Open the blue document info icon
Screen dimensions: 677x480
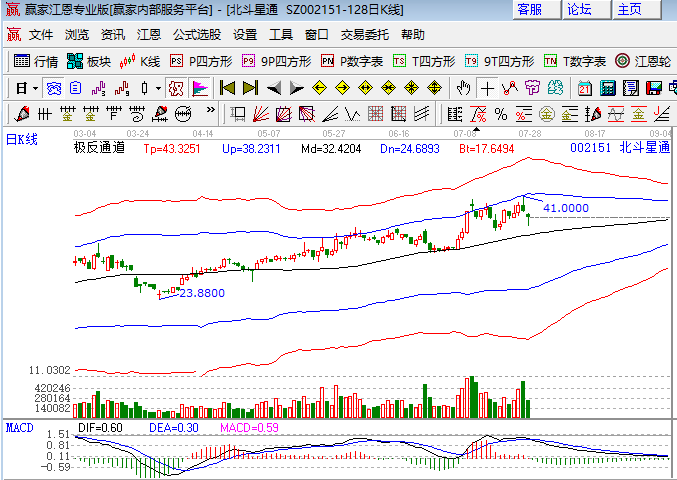coord(76,88)
